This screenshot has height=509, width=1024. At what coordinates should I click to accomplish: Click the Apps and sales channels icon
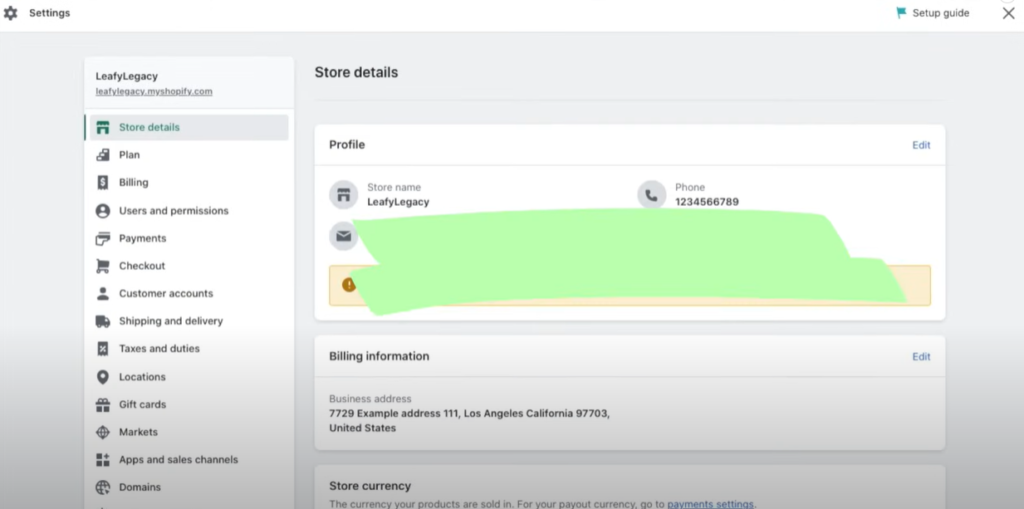point(103,460)
